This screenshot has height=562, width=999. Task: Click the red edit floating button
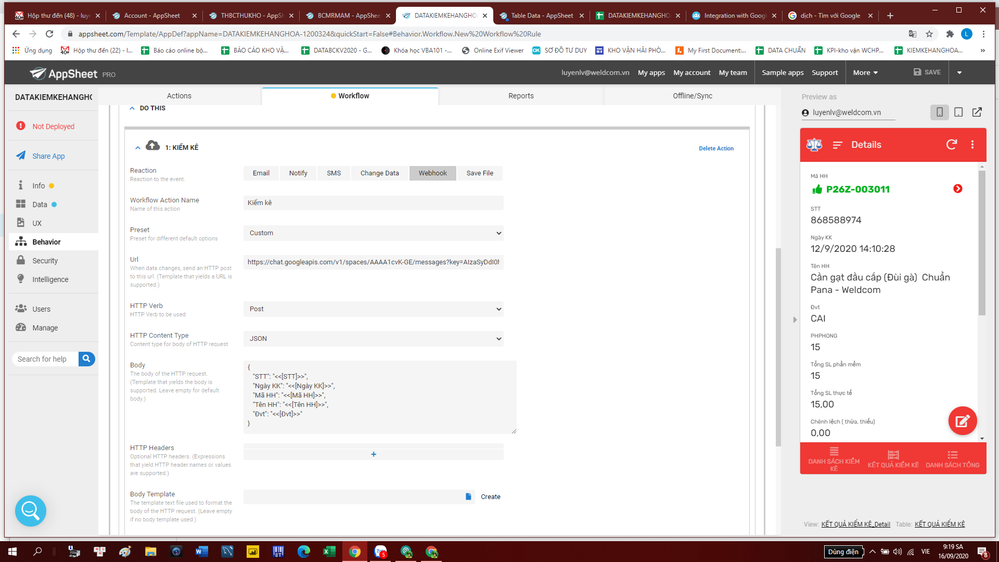point(962,421)
